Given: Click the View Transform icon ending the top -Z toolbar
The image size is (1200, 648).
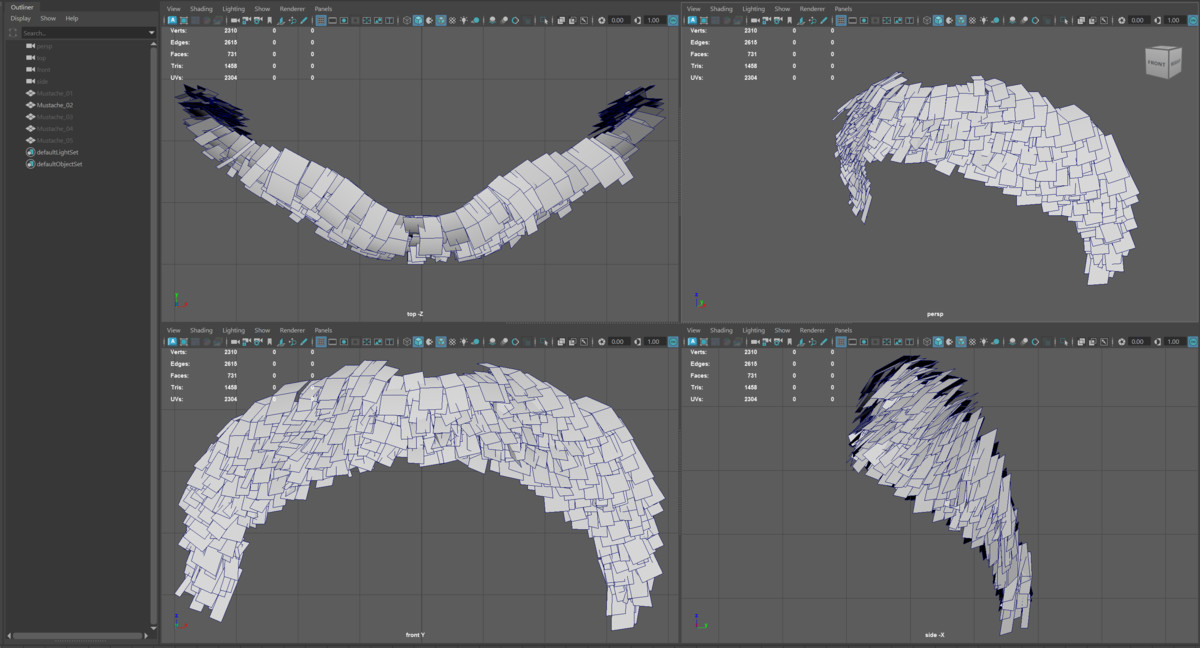Looking at the screenshot, I should click(x=671, y=20).
